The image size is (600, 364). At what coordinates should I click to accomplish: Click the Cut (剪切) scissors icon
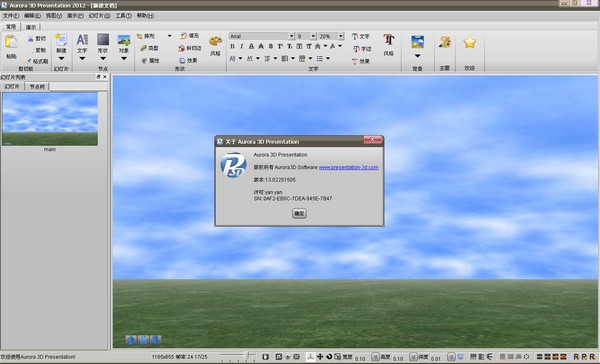31,39
